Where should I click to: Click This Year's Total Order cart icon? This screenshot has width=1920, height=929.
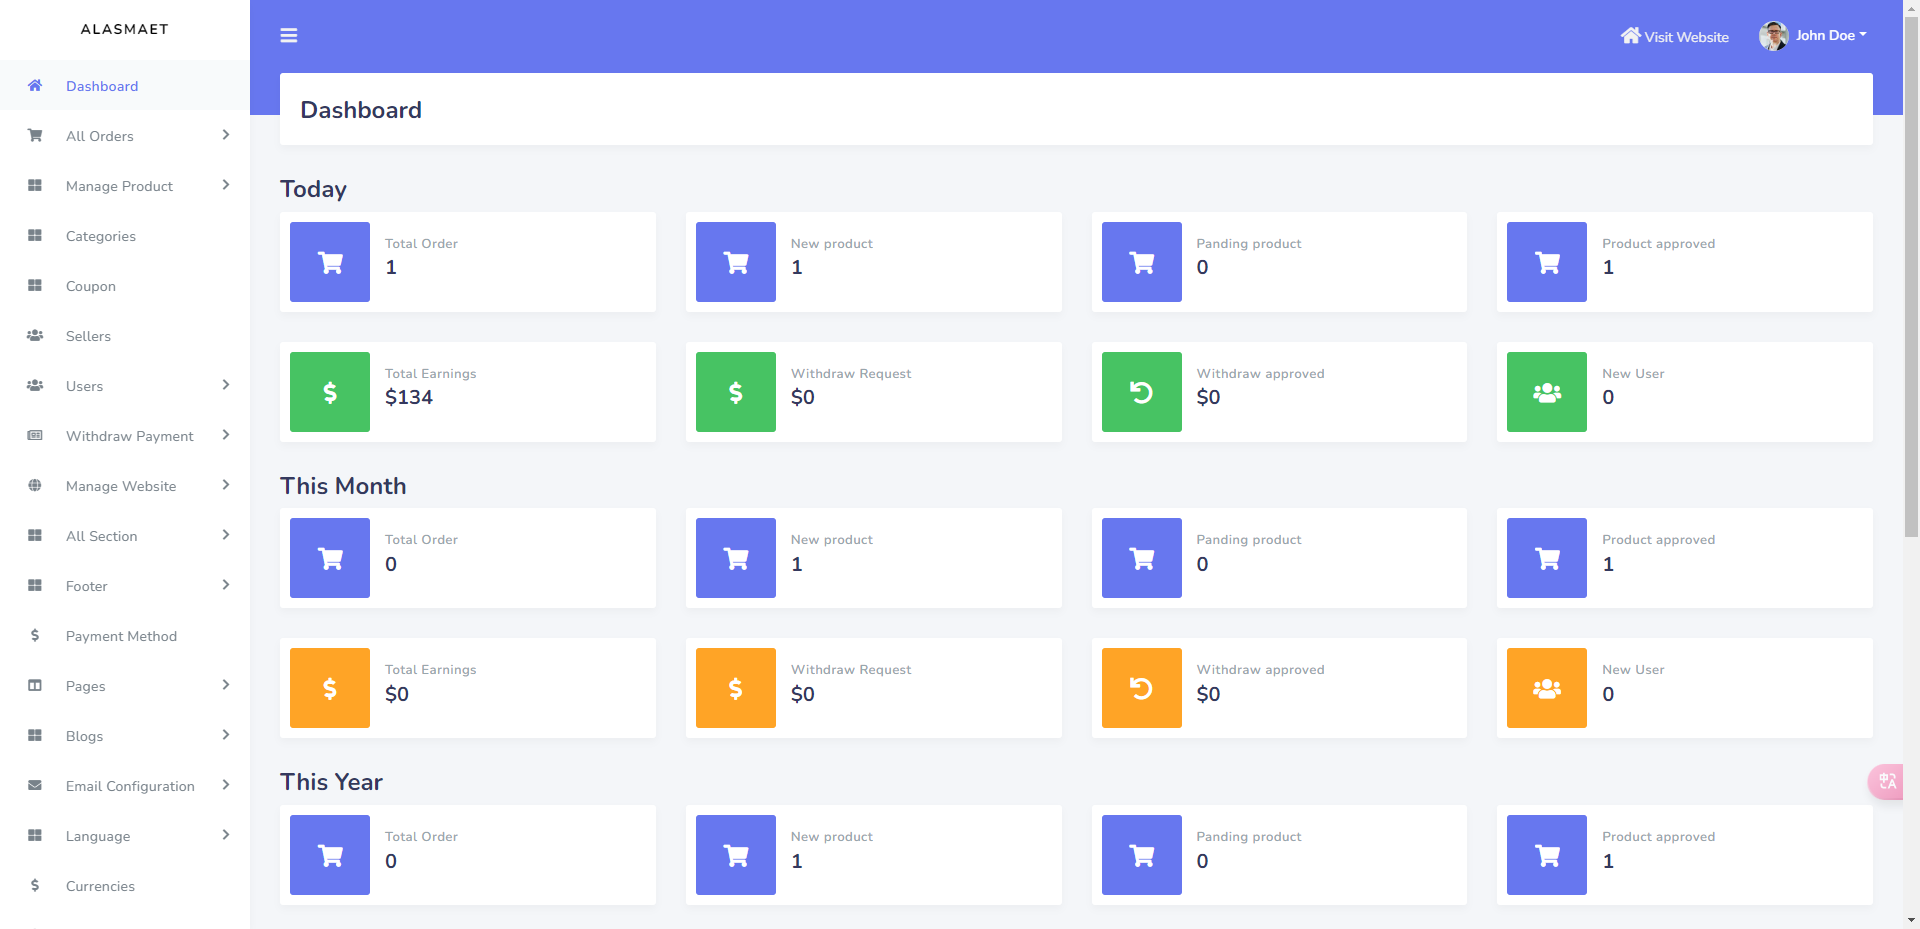(330, 855)
